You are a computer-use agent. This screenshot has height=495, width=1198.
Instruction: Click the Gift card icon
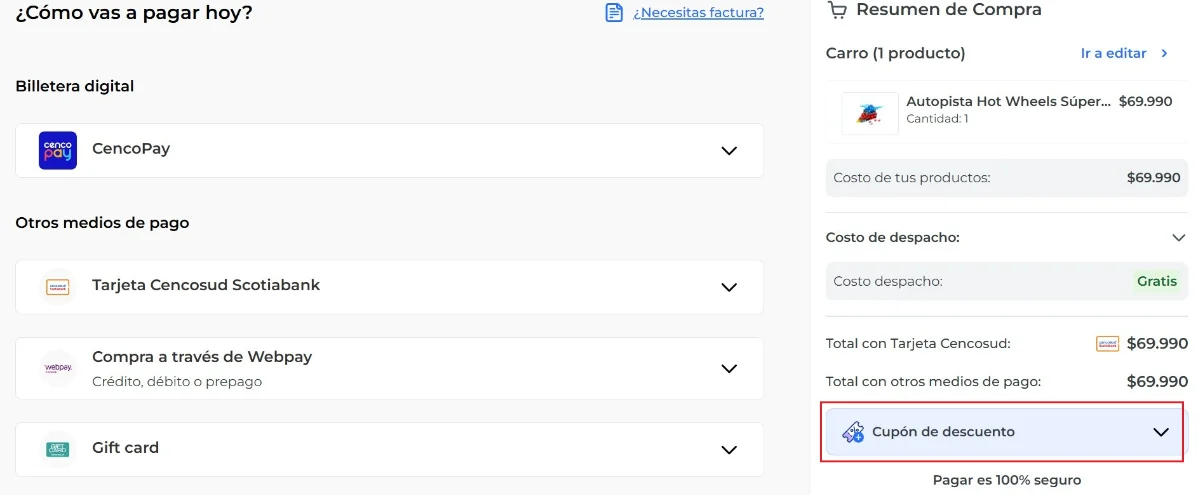(x=58, y=449)
